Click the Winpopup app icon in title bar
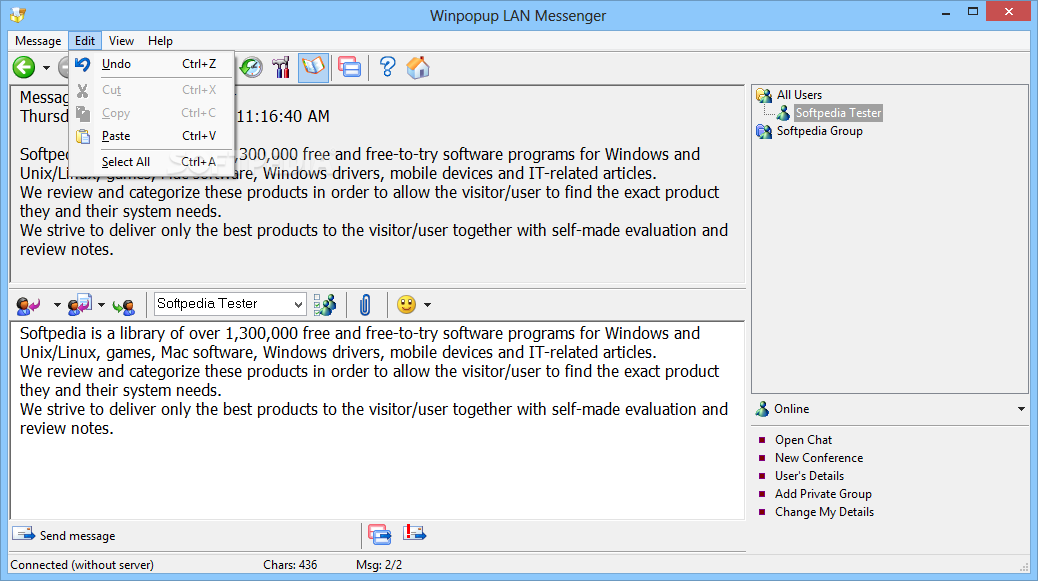Screen dimensions: 1038x581 [19, 15]
